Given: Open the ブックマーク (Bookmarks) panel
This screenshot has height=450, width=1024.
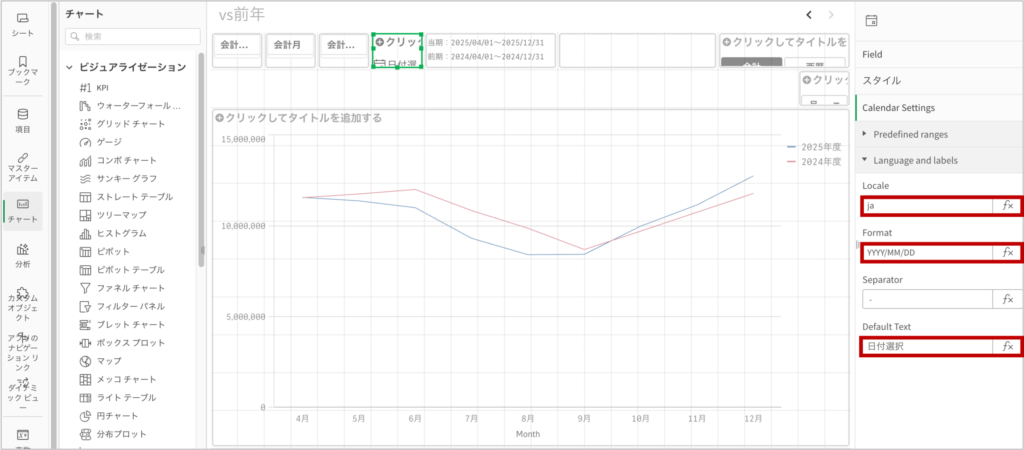Looking at the screenshot, I should [x=22, y=68].
